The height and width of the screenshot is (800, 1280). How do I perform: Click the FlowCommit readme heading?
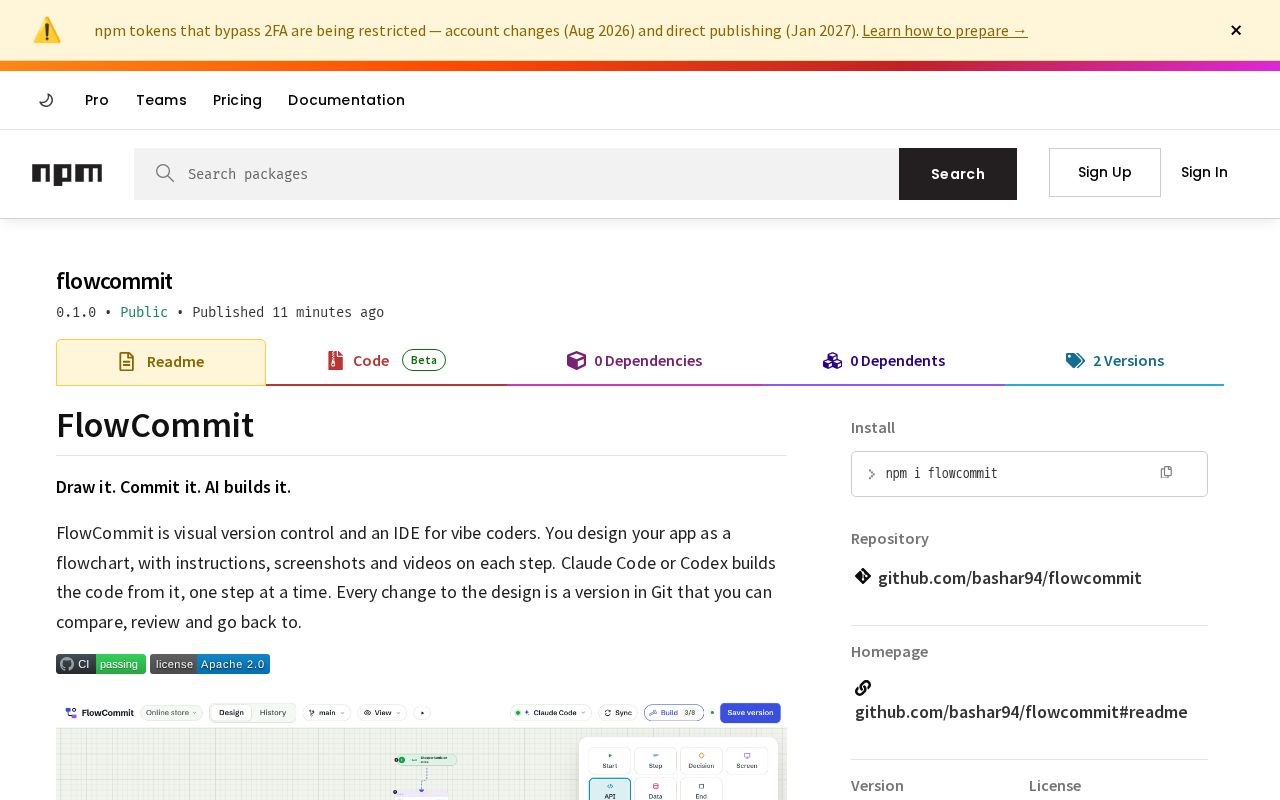[155, 425]
